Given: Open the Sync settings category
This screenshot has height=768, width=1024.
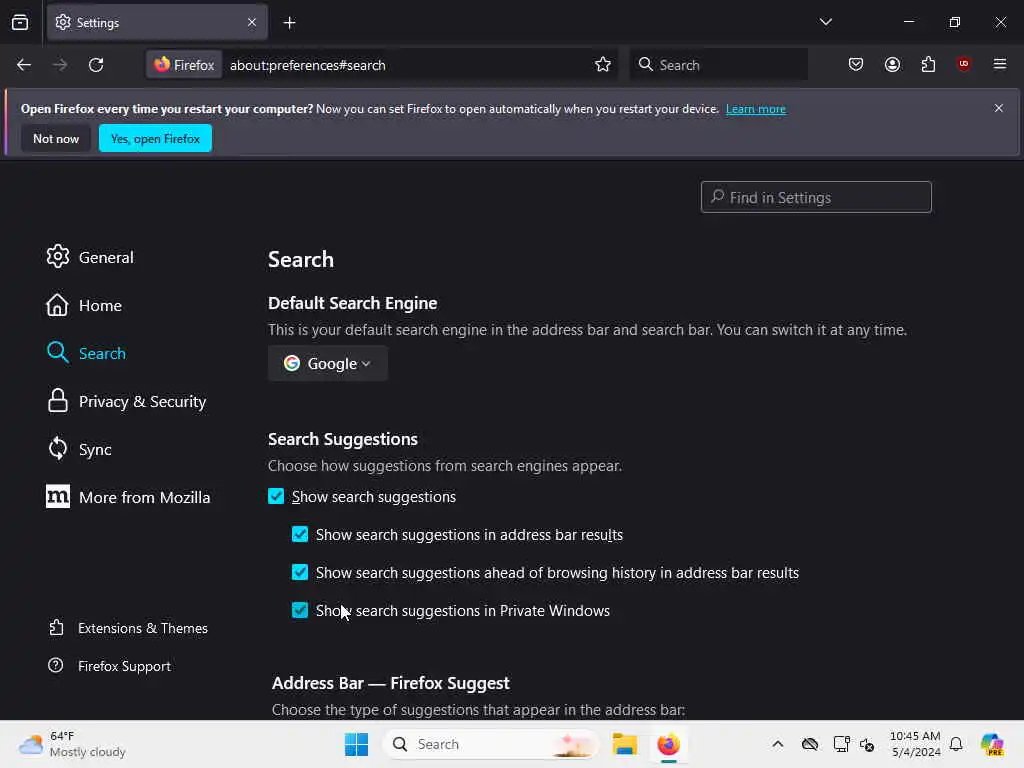Looking at the screenshot, I should point(78,449).
